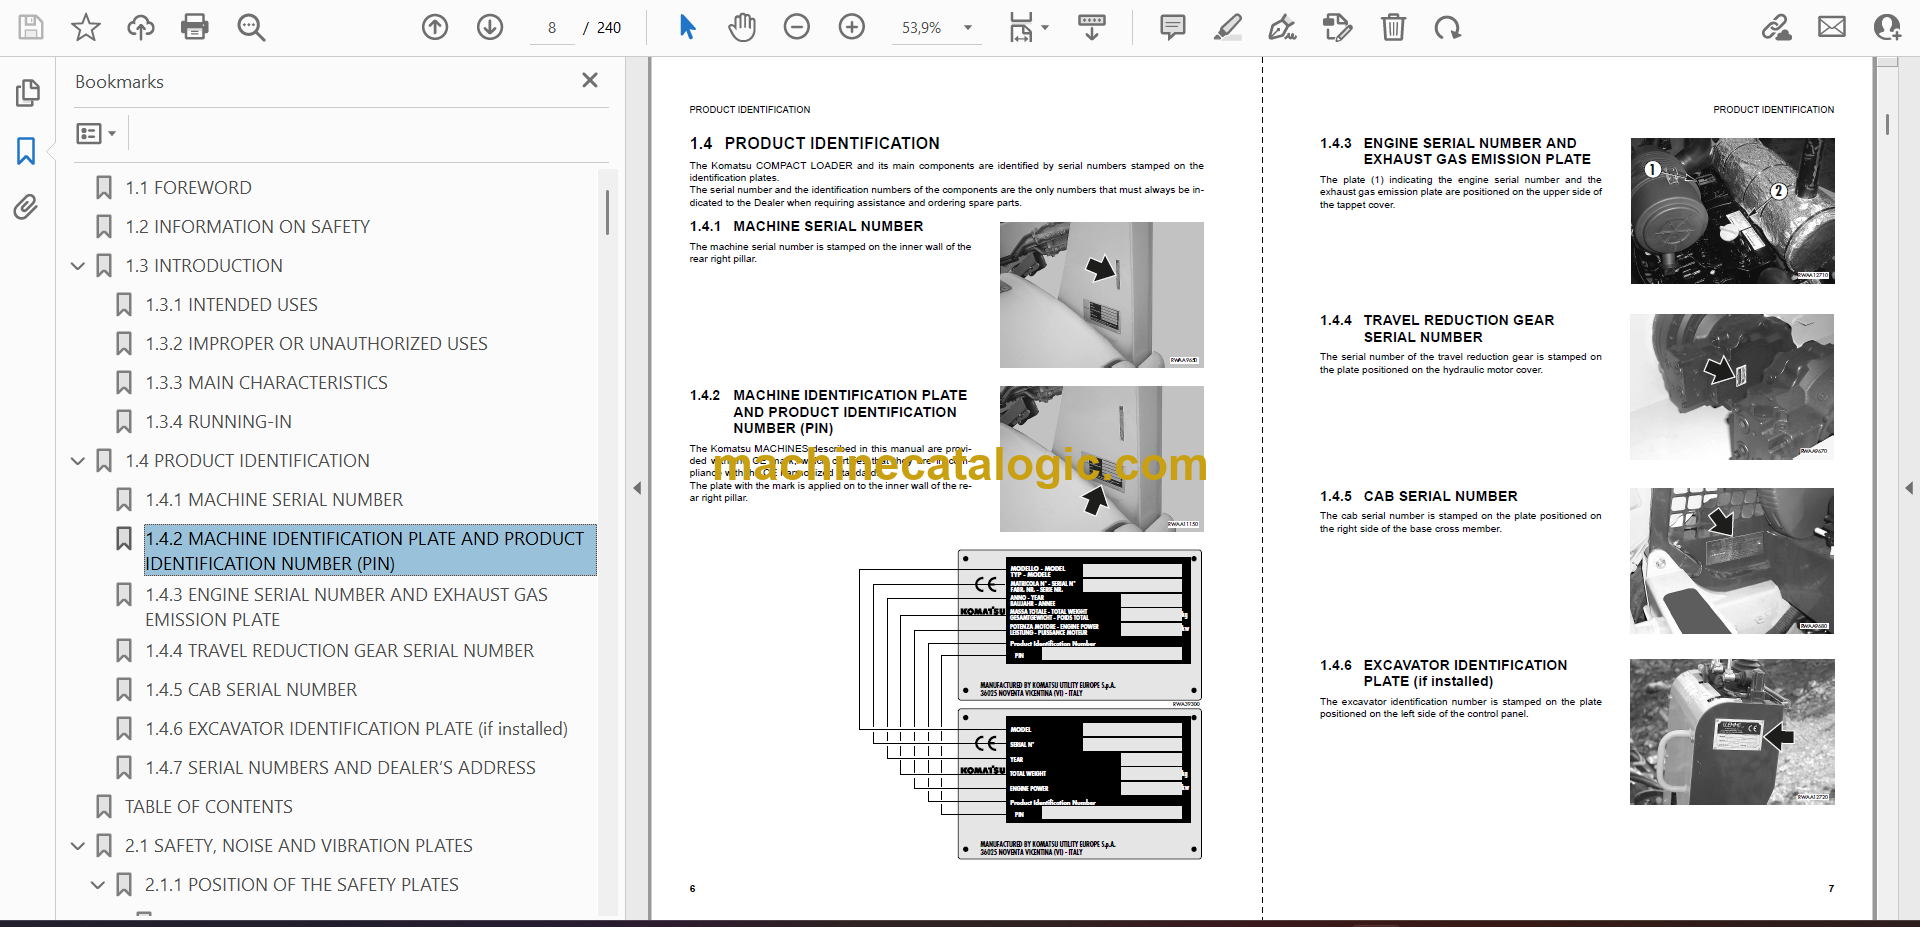Open 1.4.4 TRAVEL REDUCTION GEAR bookmark

coord(339,651)
